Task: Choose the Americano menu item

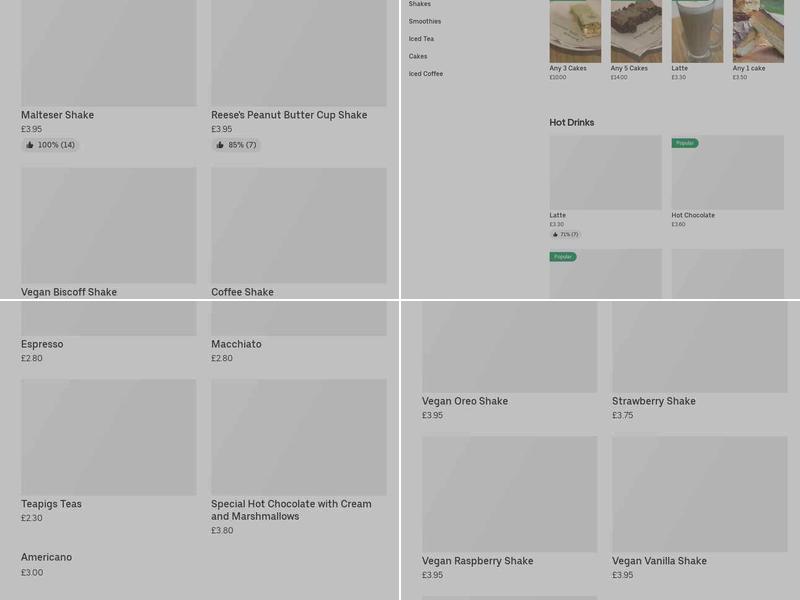Action: coord(47,557)
